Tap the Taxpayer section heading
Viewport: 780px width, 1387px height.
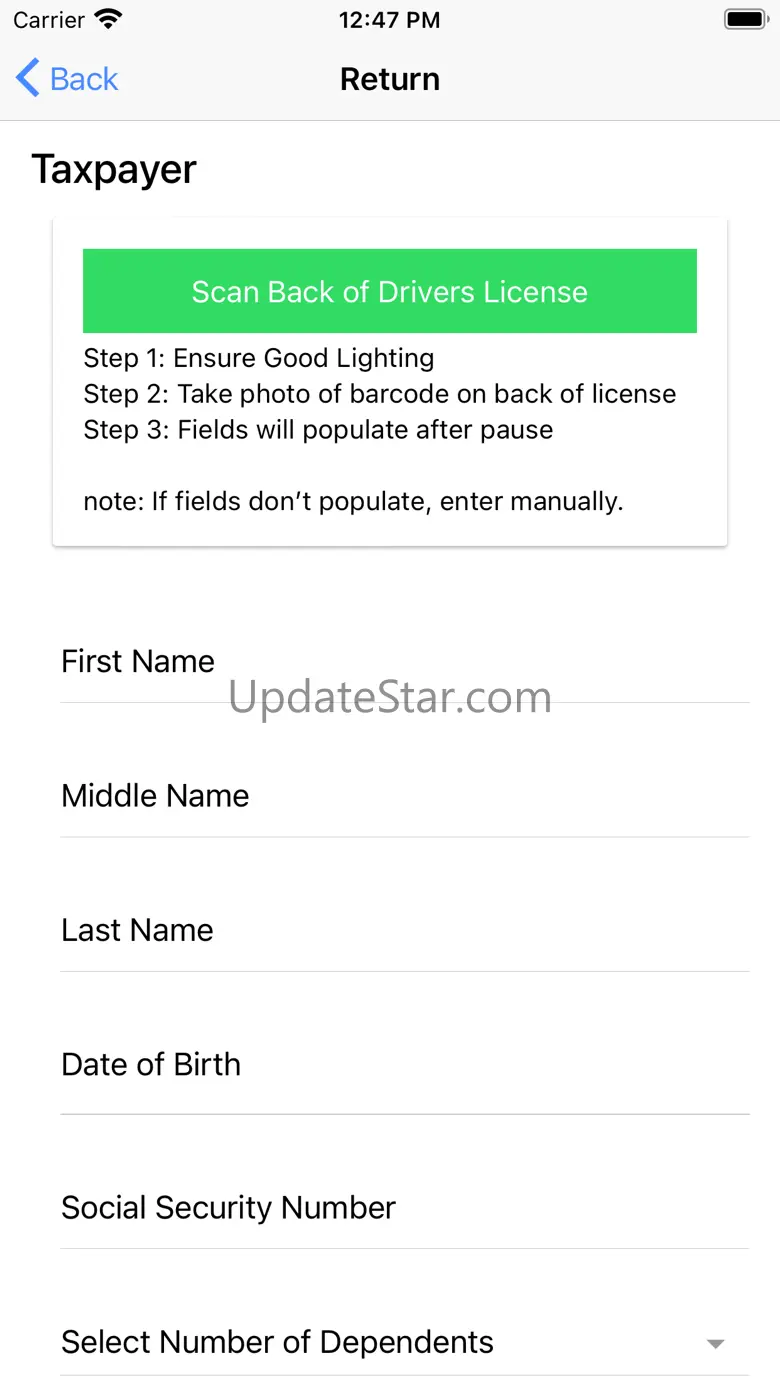coord(114,170)
